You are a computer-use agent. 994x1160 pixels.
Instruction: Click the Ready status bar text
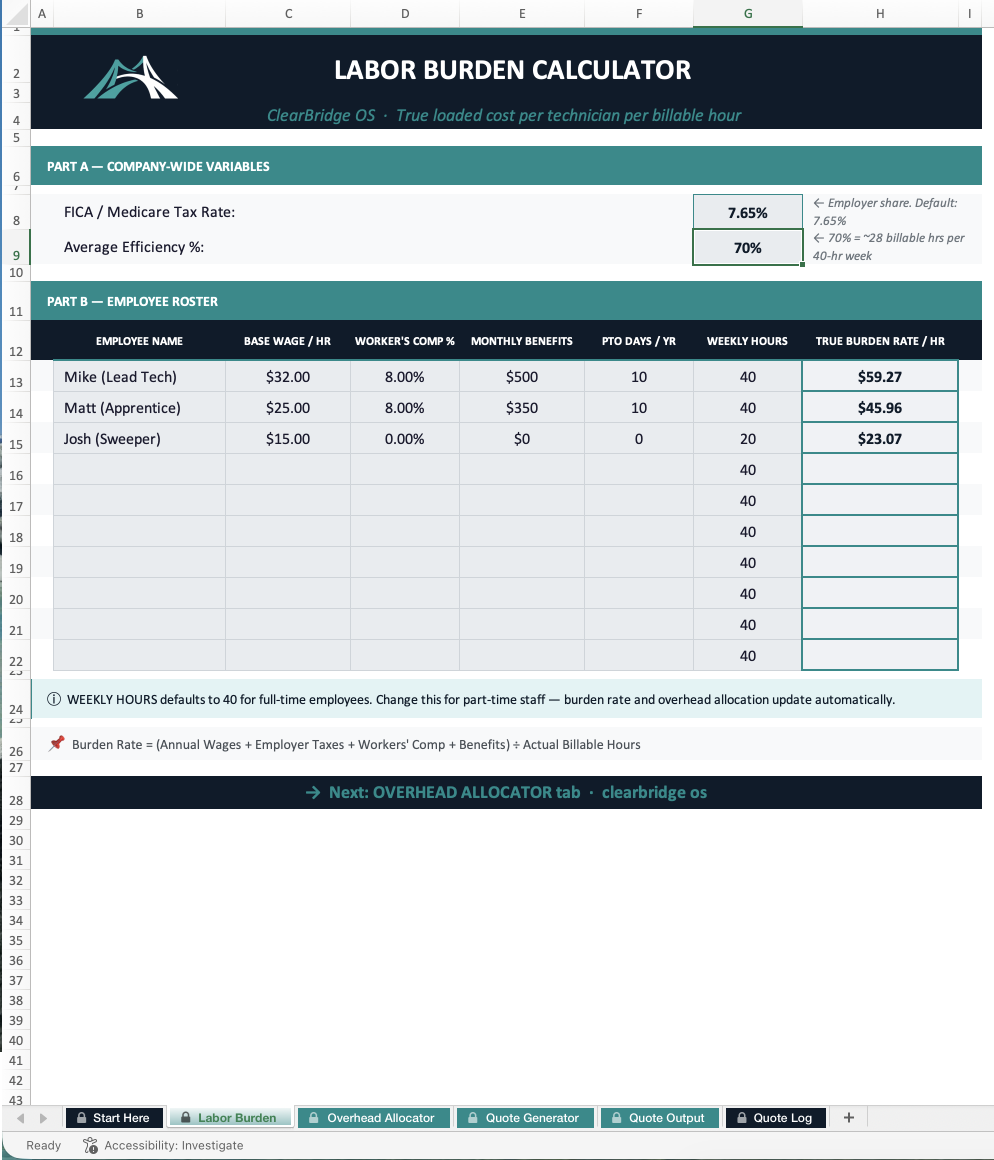click(x=44, y=1145)
